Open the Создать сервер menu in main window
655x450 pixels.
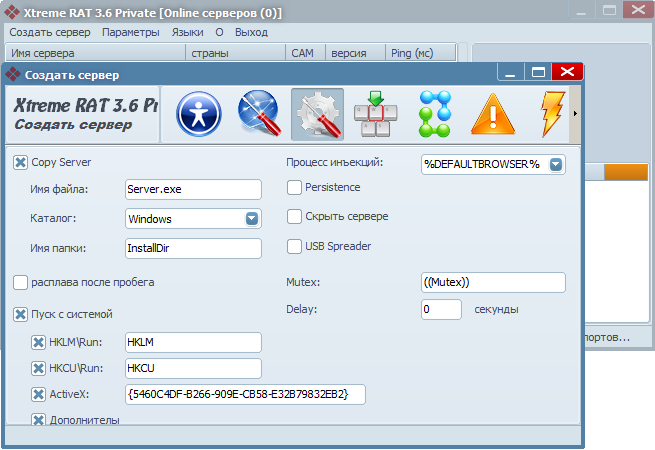point(50,32)
